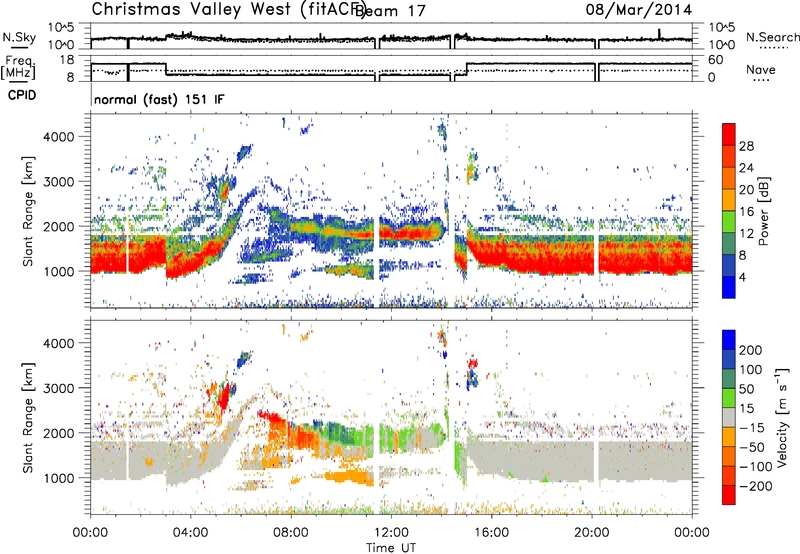Click the '3000' tick on the velocity panel
Image resolution: width=800 pixels, height=554 pixels.
pyautogui.click(x=58, y=388)
